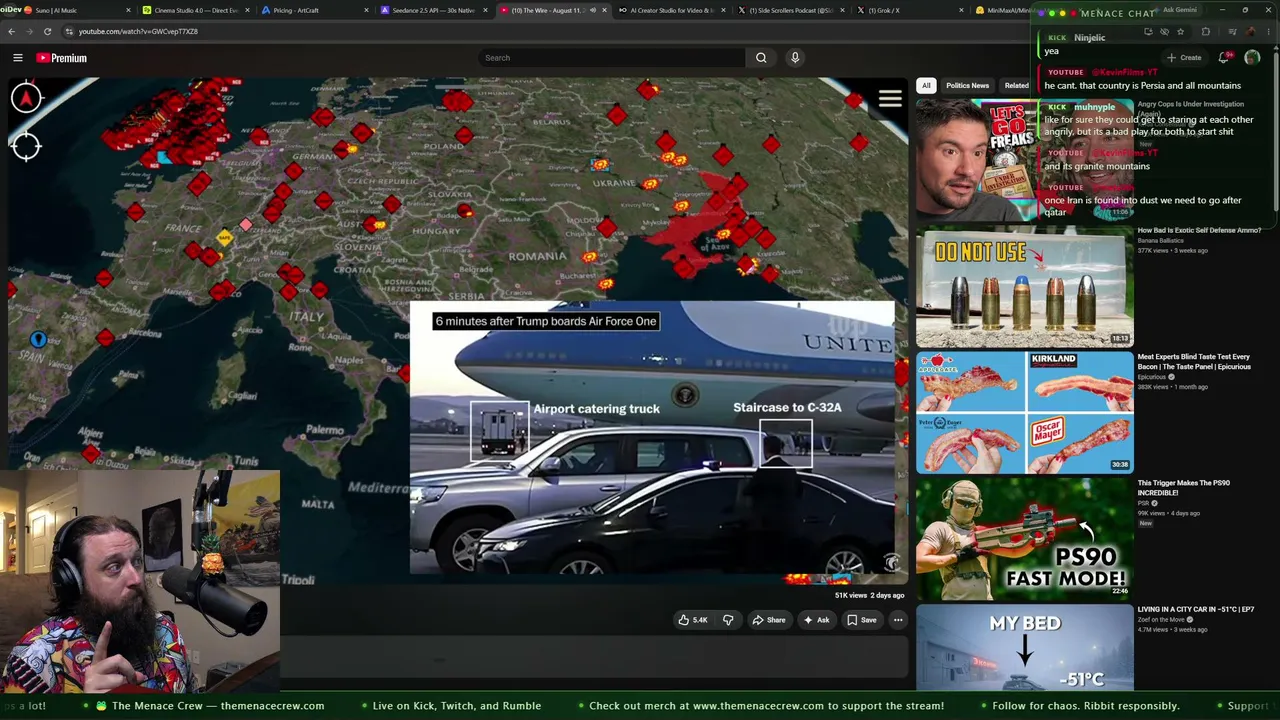Click the YouTube search magnifier button
This screenshot has height=720, width=1280.
(761, 58)
